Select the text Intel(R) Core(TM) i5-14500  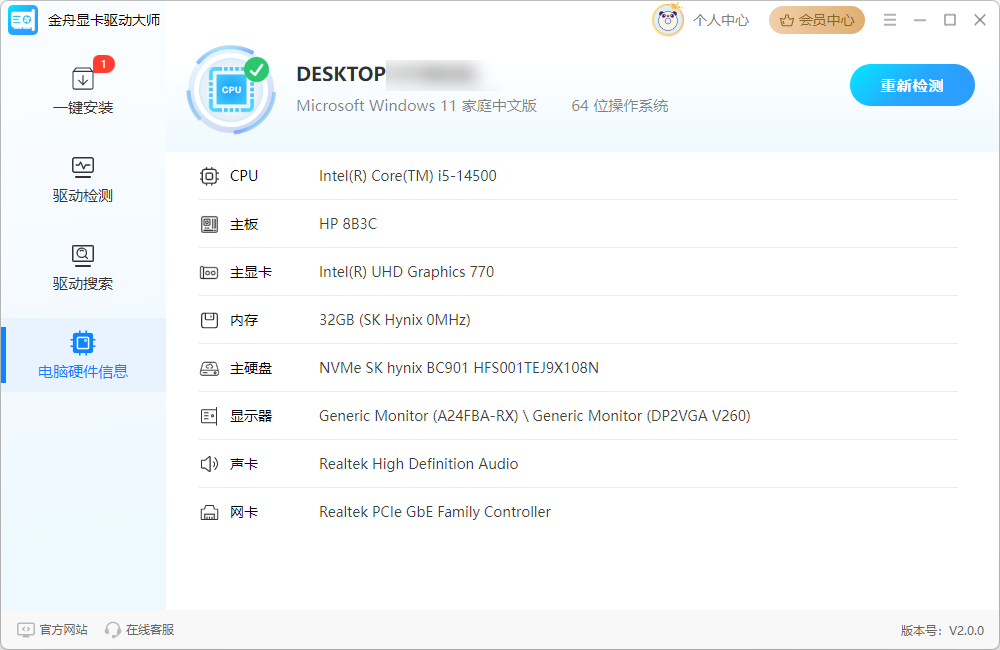click(x=408, y=176)
